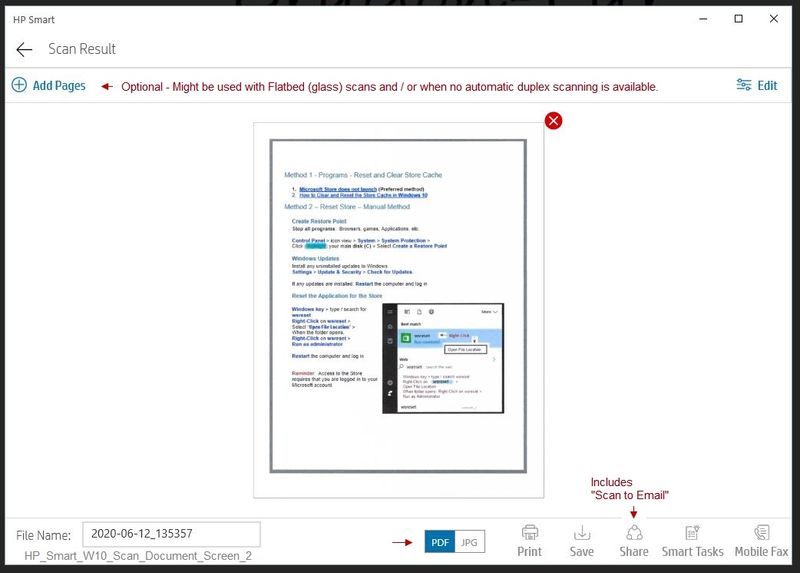Screen dimensions: 800x573
Task: Share the scanned document
Action: coord(634,541)
